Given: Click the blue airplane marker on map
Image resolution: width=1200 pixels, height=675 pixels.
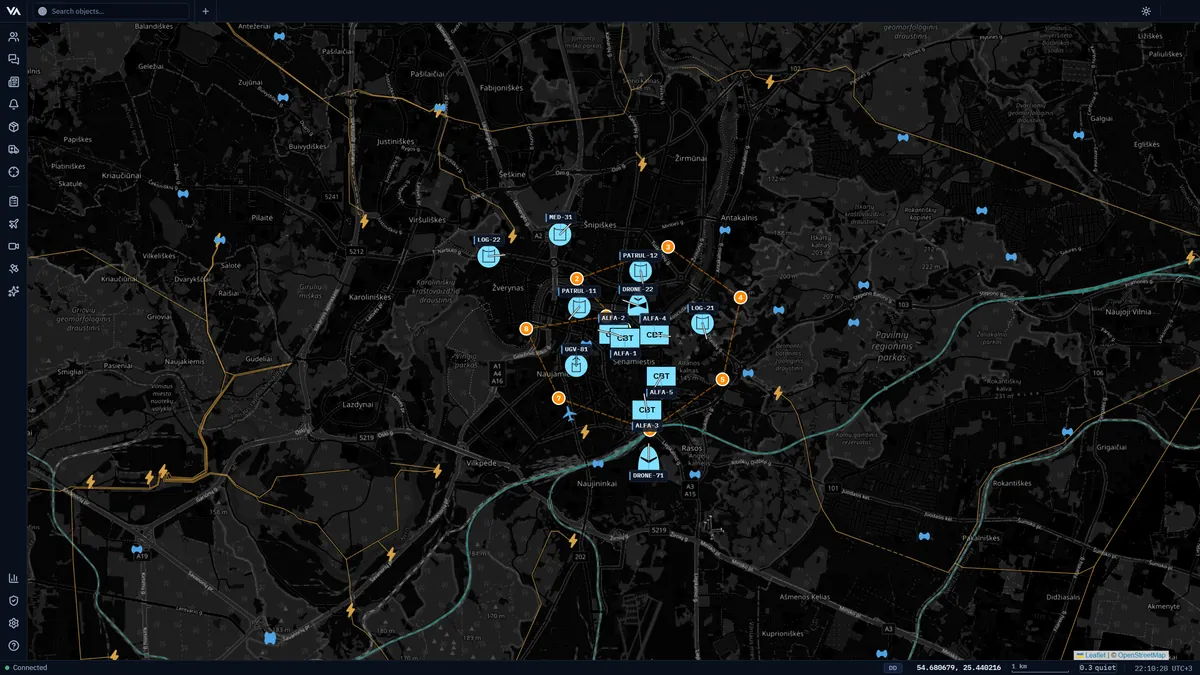Looking at the screenshot, I should 570,413.
